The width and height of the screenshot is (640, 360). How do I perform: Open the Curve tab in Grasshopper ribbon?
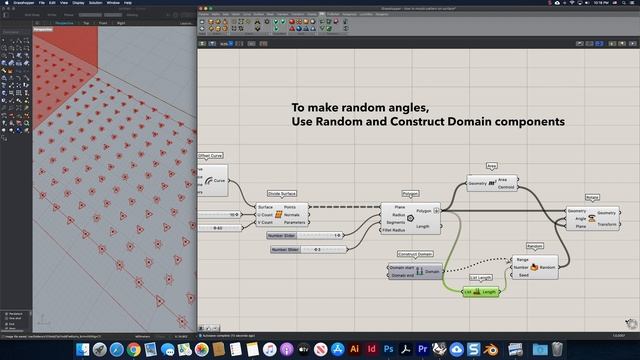tap(247, 14)
